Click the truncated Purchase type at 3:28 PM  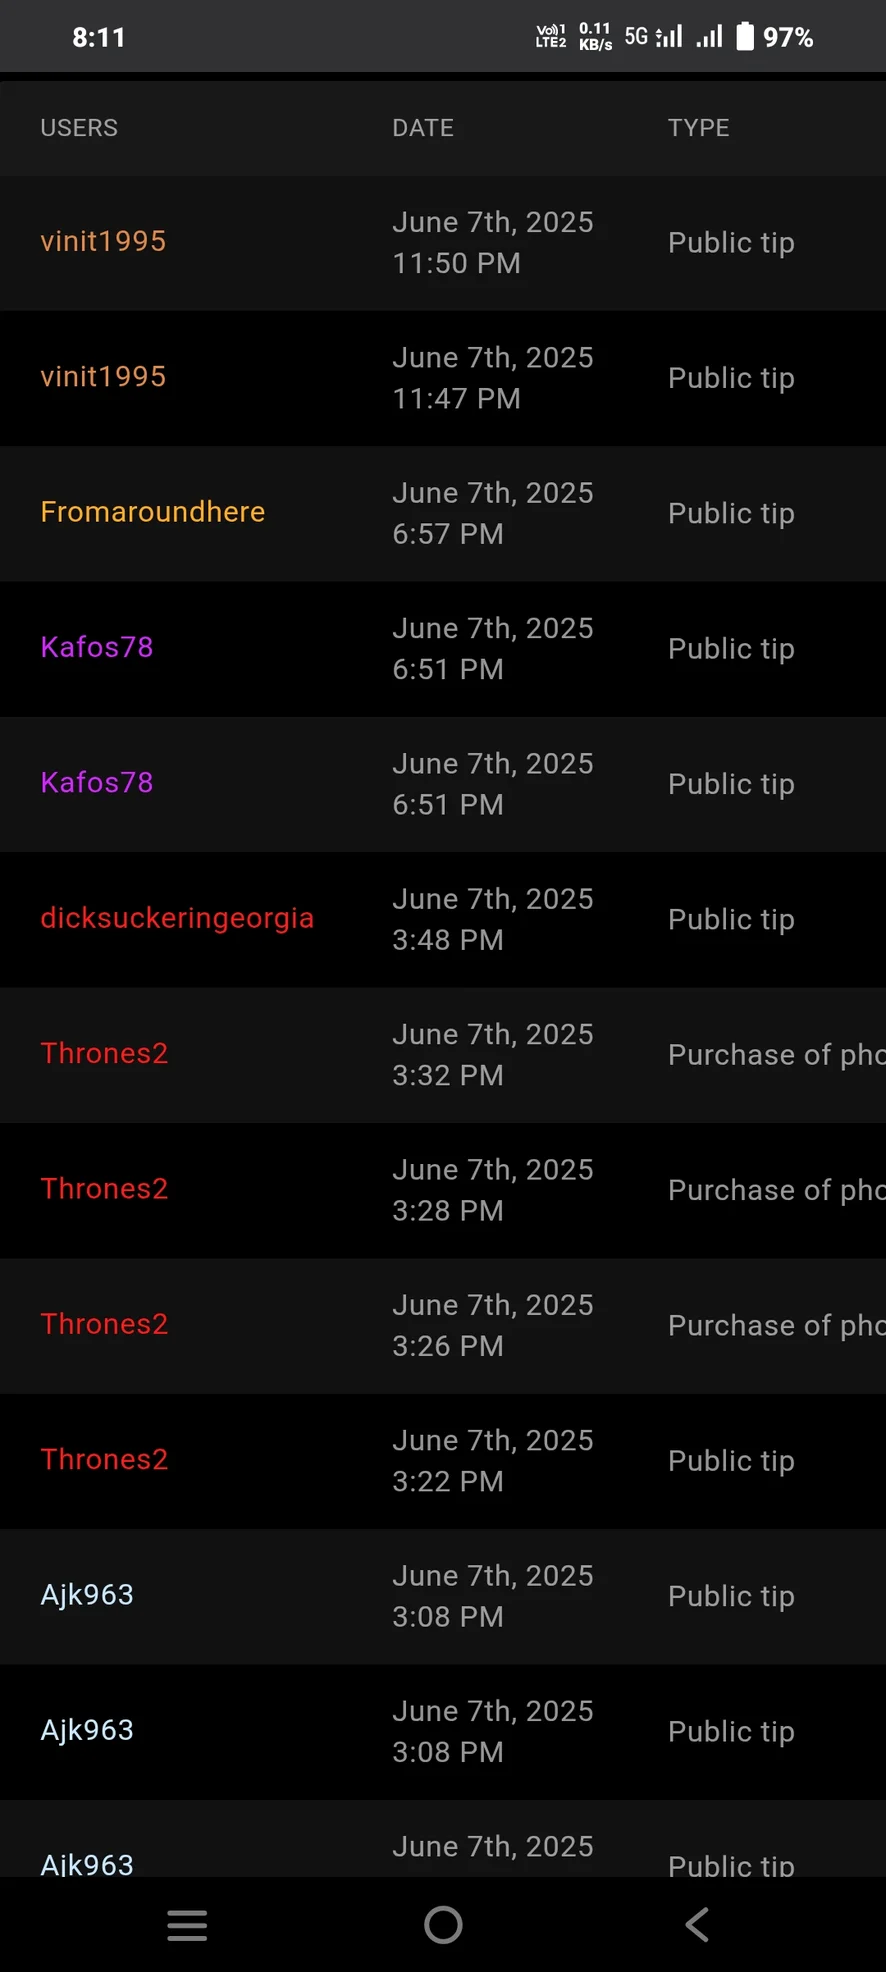tap(775, 1190)
